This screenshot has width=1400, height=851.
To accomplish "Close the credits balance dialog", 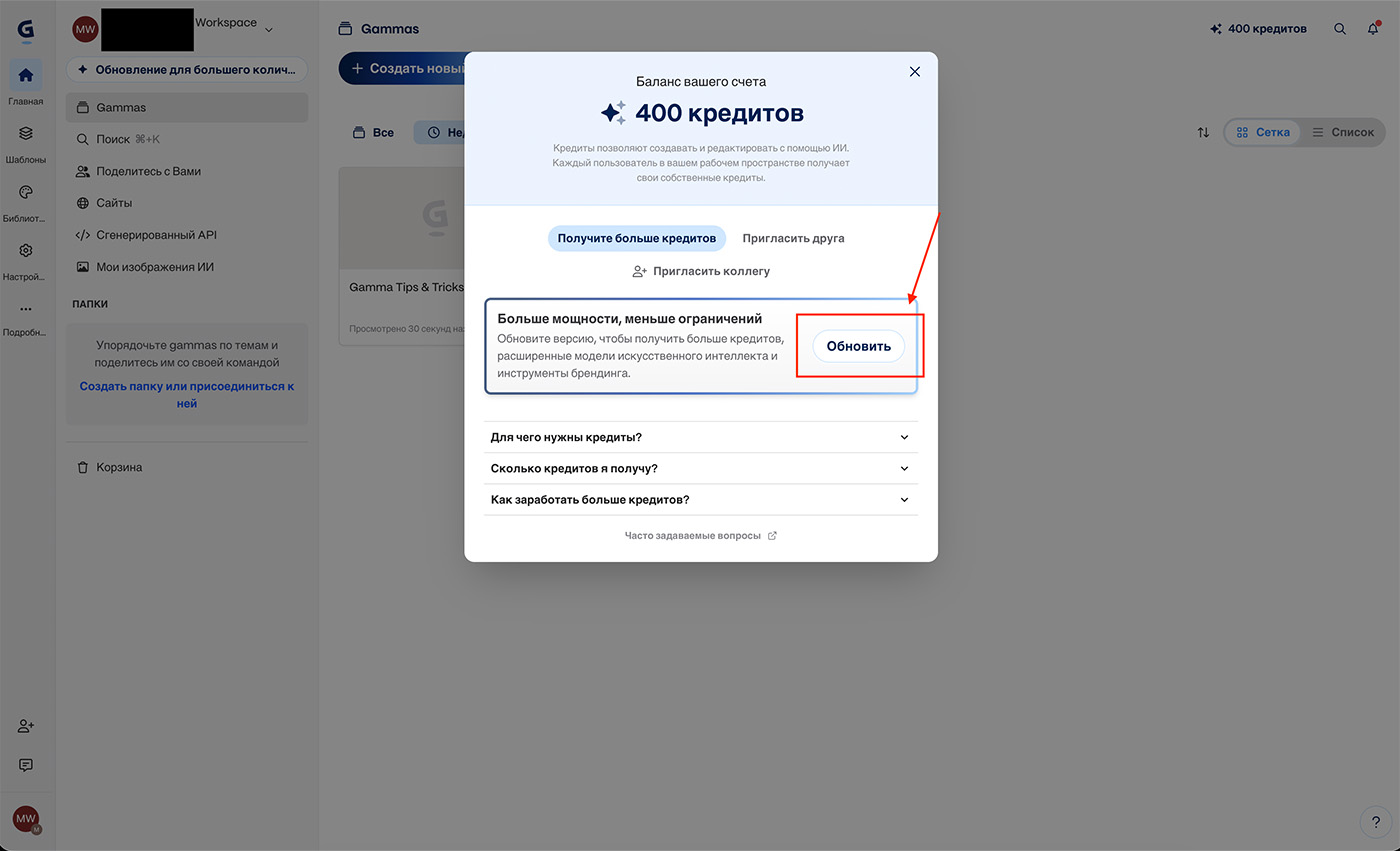I will click(914, 72).
